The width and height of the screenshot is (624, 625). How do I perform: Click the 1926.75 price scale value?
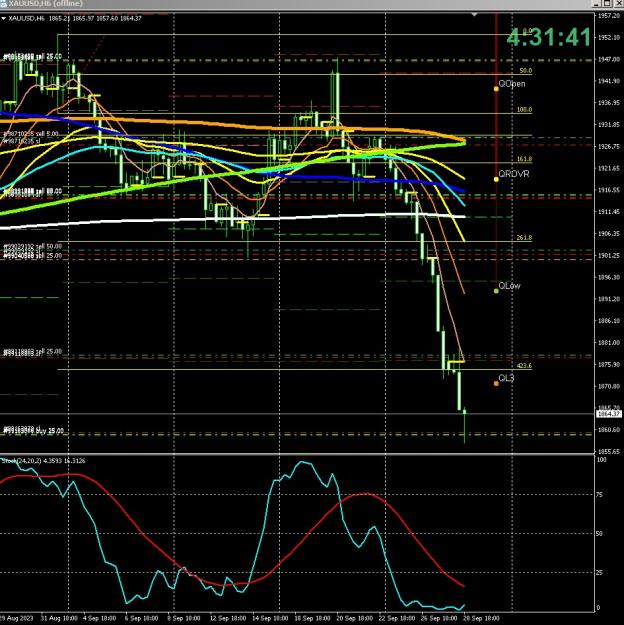coord(609,146)
